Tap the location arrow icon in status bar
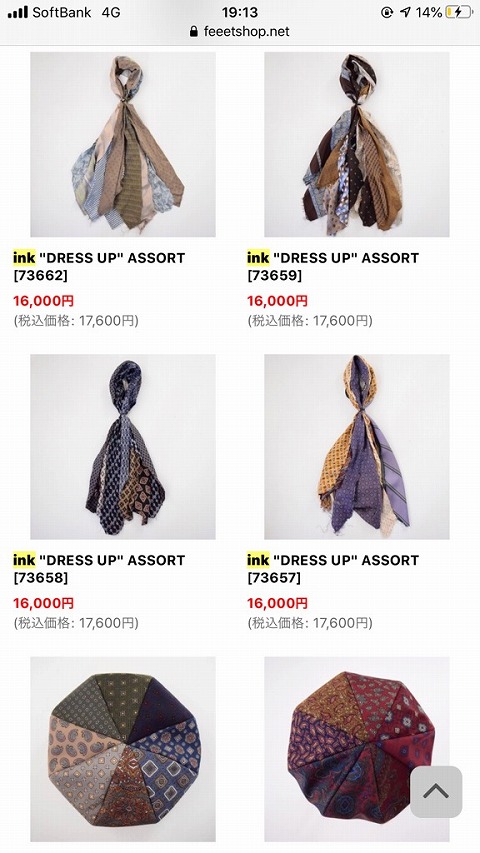The height and width of the screenshot is (853, 480). (x=405, y=13)
